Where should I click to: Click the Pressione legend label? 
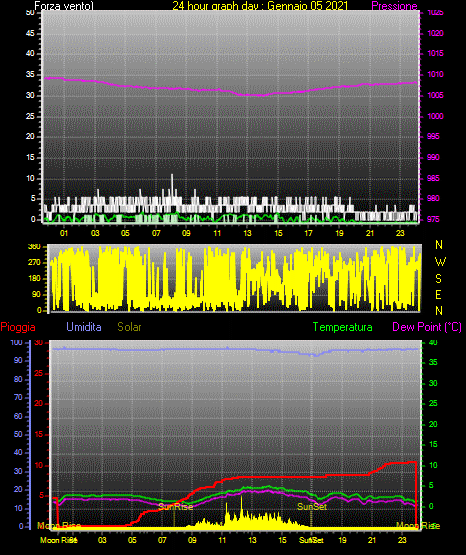click(394, 6)
